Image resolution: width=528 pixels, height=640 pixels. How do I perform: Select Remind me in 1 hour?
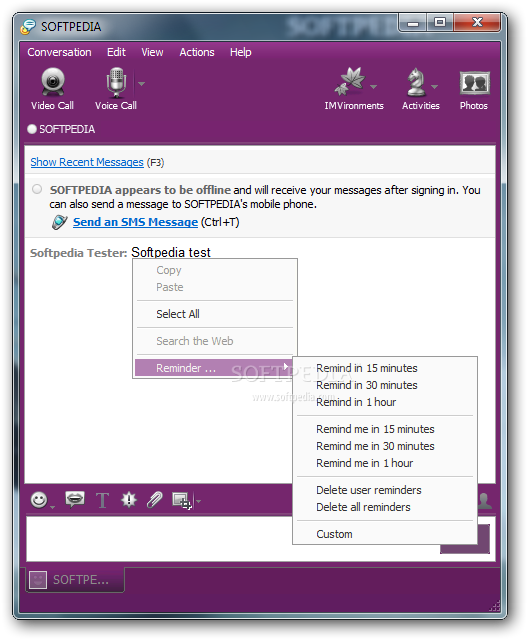[x=385, y=463]
